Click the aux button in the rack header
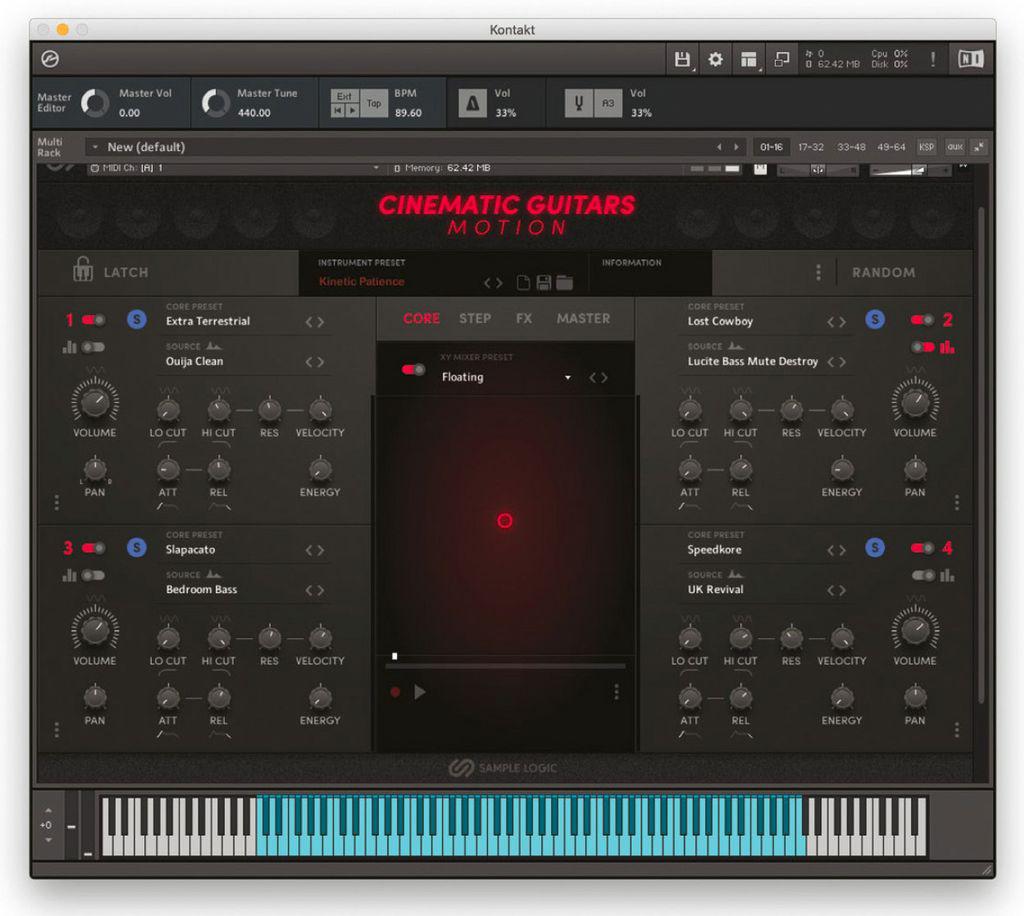Image resolution: width=1024 pixels, height=916 pixels. [955, 147]
